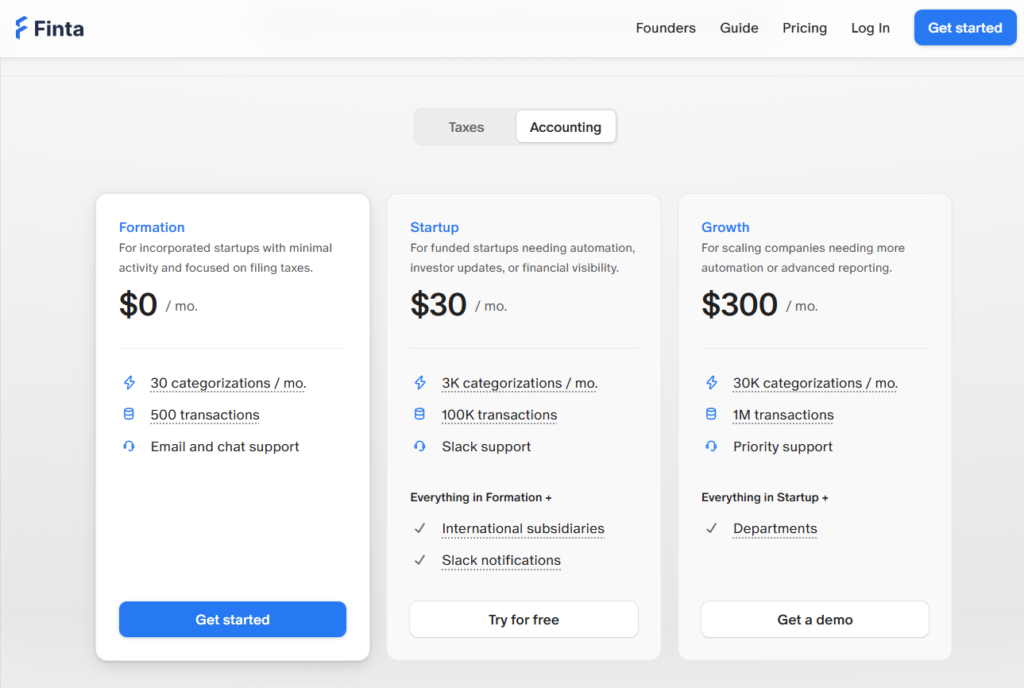This screenshot has width=1024, height=688.
Task: Open the Founders page
Action: 665,28
